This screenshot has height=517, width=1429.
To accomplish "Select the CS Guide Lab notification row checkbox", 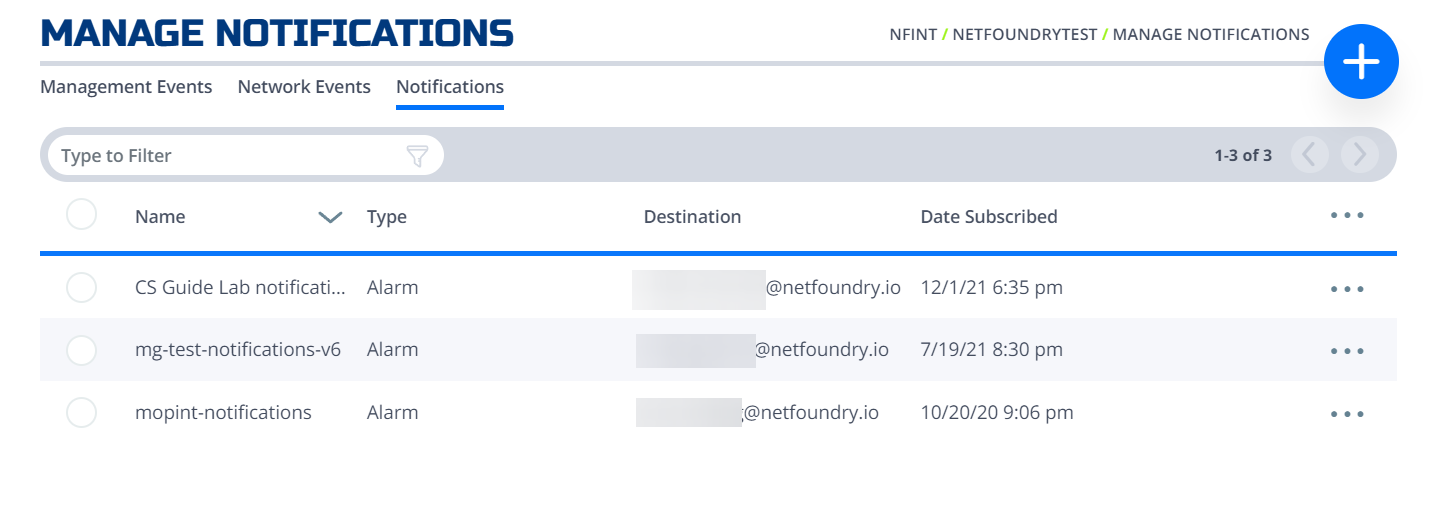I will click(81, 288).
